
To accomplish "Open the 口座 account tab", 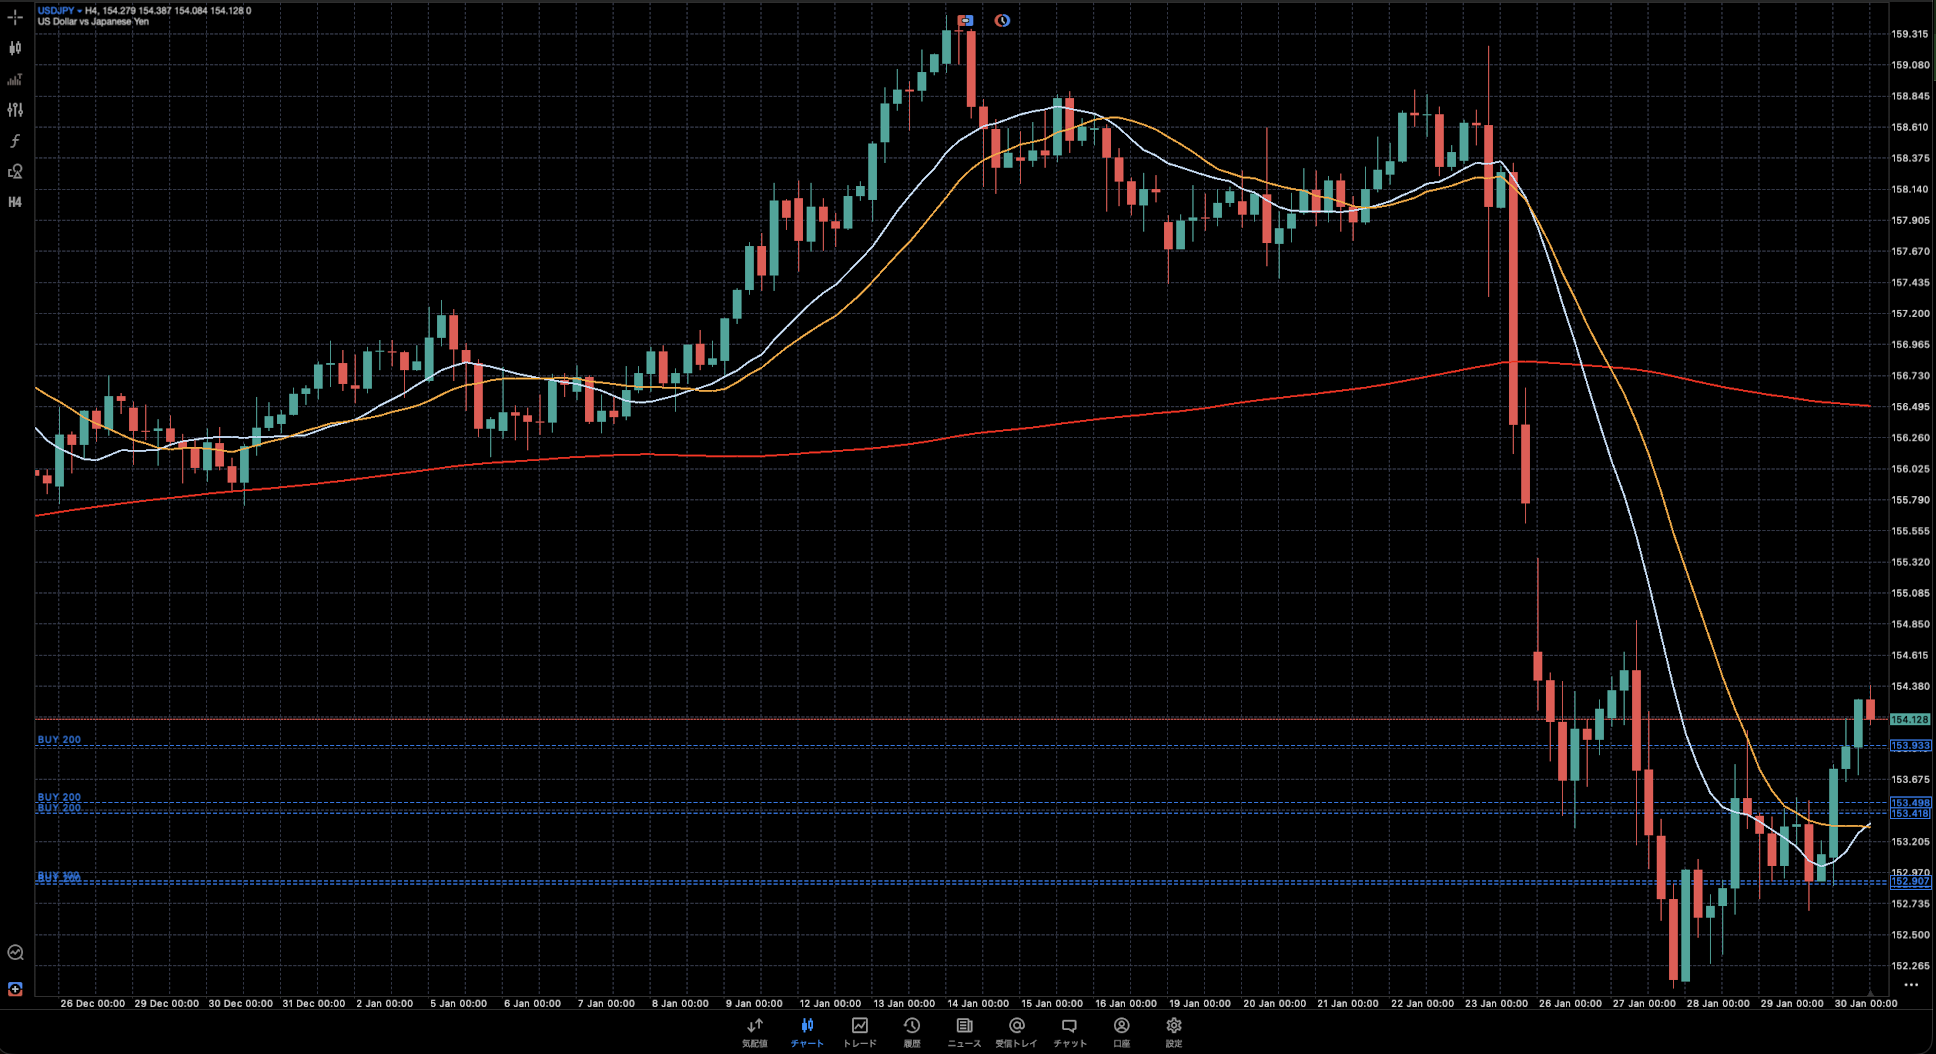I will (x=1121, y=1032).
